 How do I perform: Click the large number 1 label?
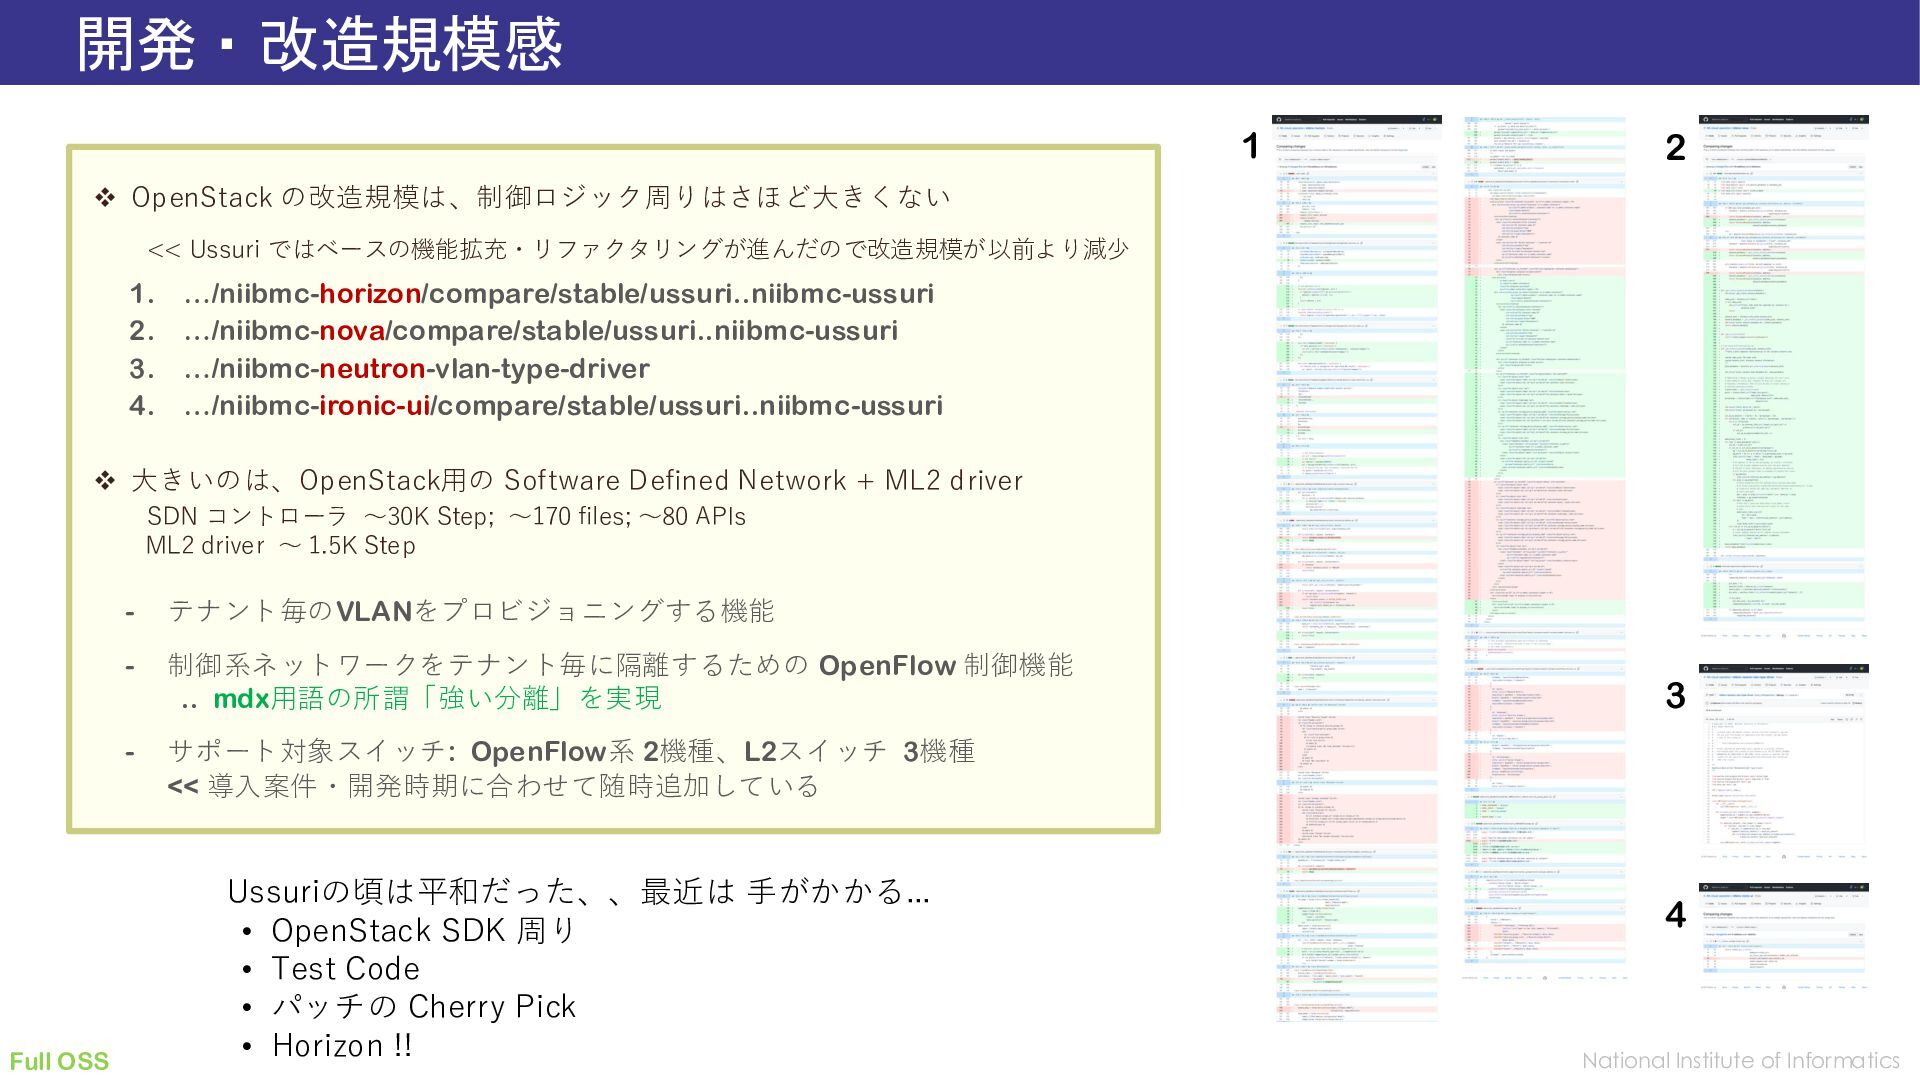tap(1250, 146)
